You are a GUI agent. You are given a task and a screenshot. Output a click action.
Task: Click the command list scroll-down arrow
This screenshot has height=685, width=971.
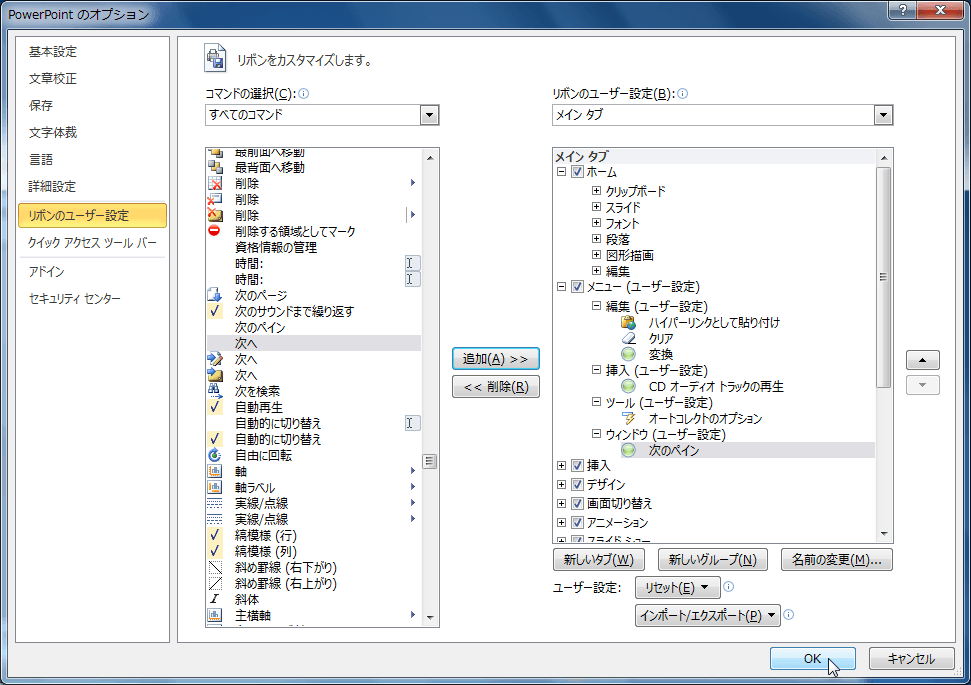[430, 617]
